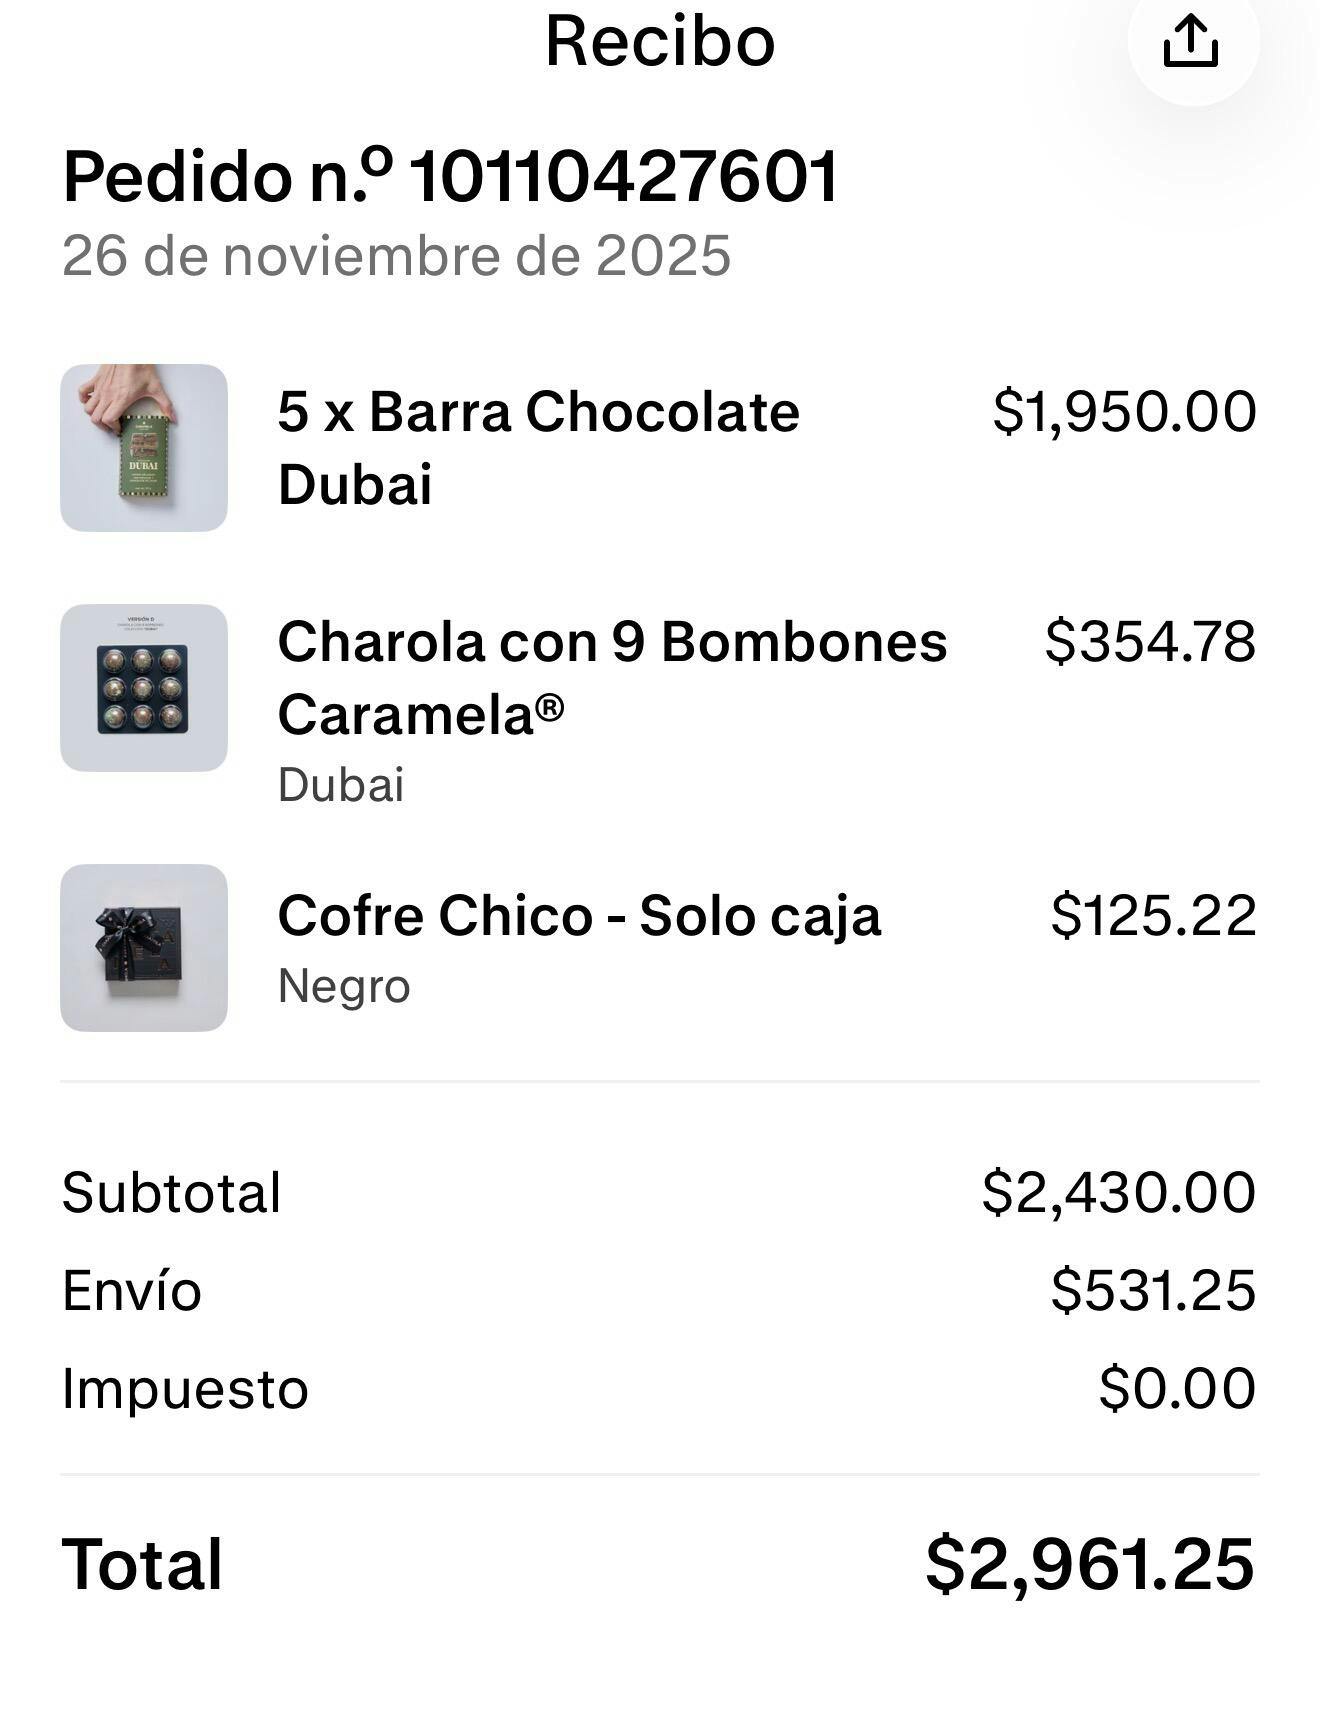Screen dimensions: 1320x1718
Task: Open the Charola 9 Bombones product thumbnail
Action: 144,688
